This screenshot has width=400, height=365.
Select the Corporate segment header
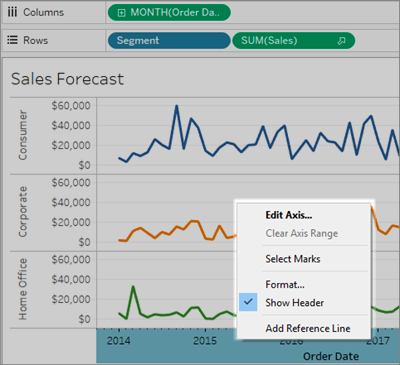point(22,212)
